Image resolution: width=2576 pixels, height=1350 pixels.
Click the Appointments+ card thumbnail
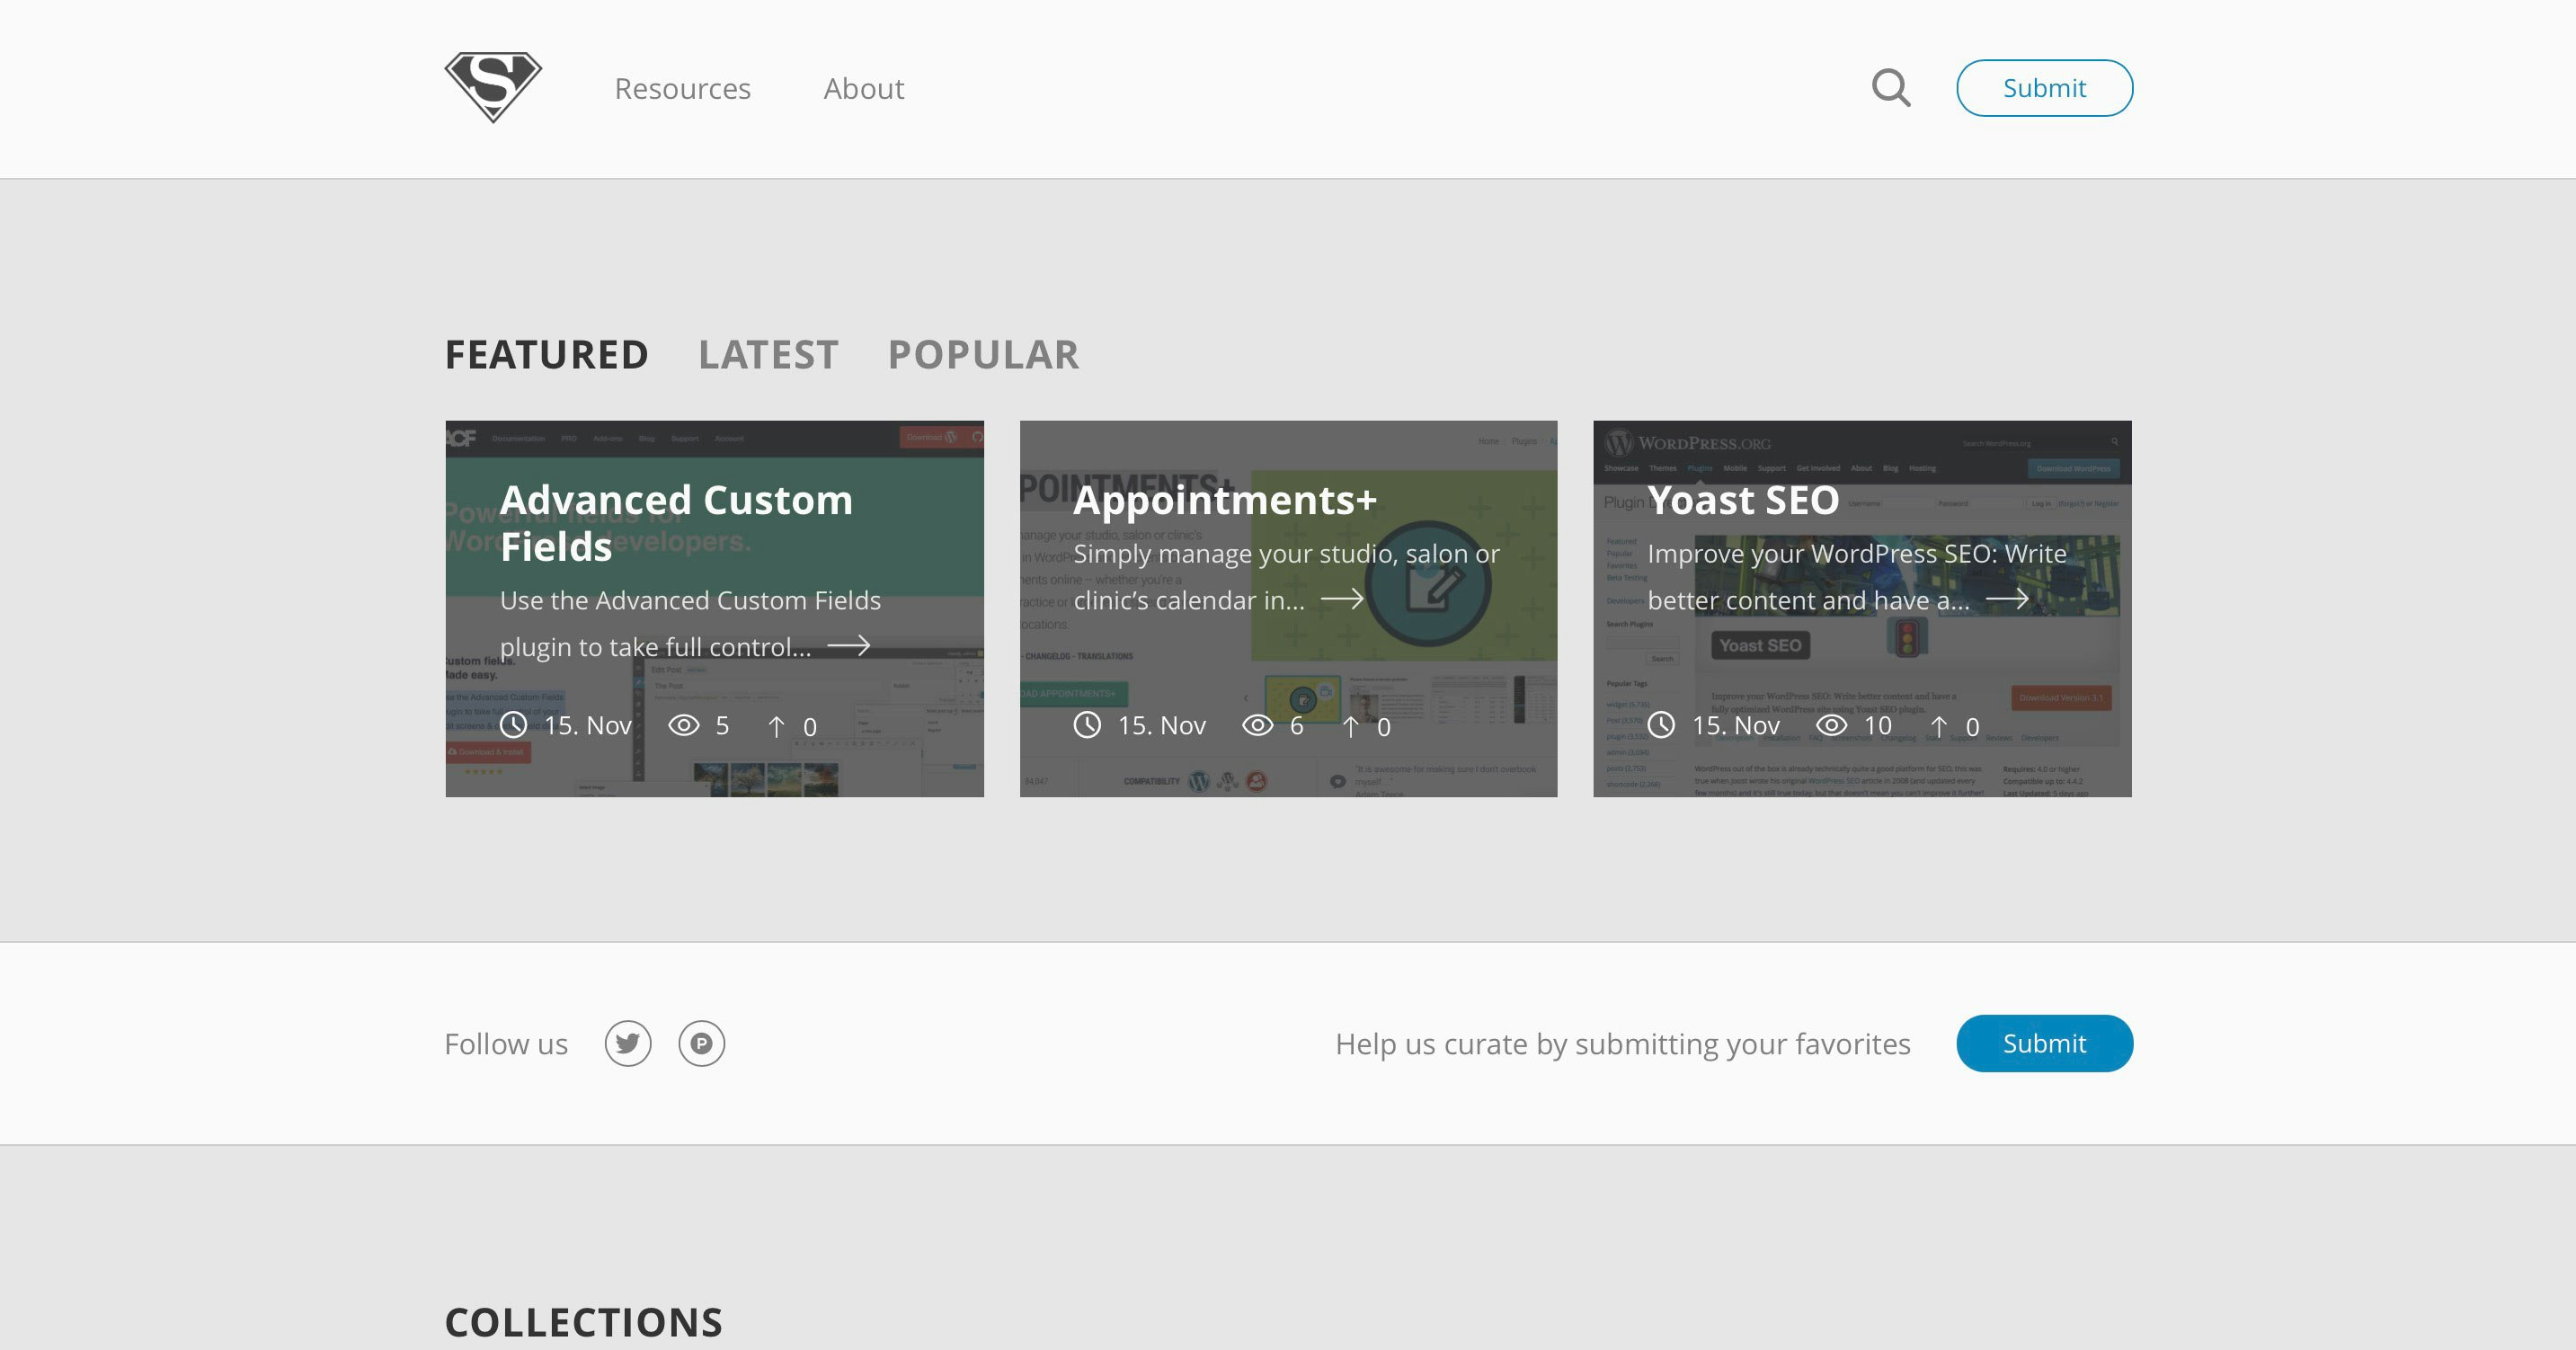click(x=1288, y=607)
